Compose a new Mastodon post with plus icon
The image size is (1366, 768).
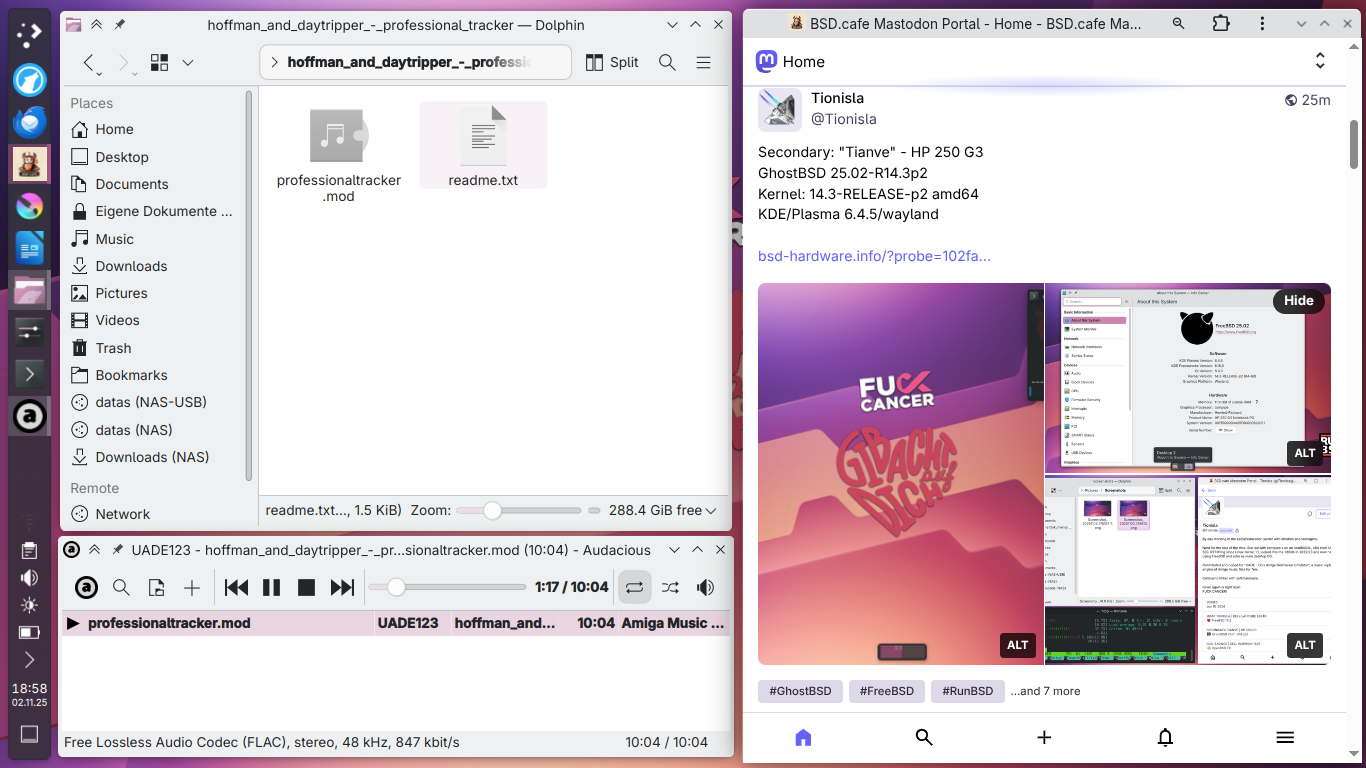tap(1044, 737)
